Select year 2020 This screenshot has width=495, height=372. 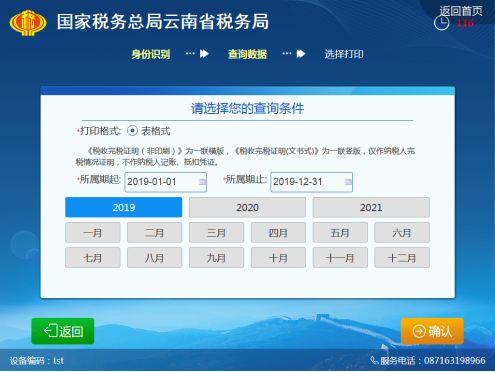coord(247,207)
